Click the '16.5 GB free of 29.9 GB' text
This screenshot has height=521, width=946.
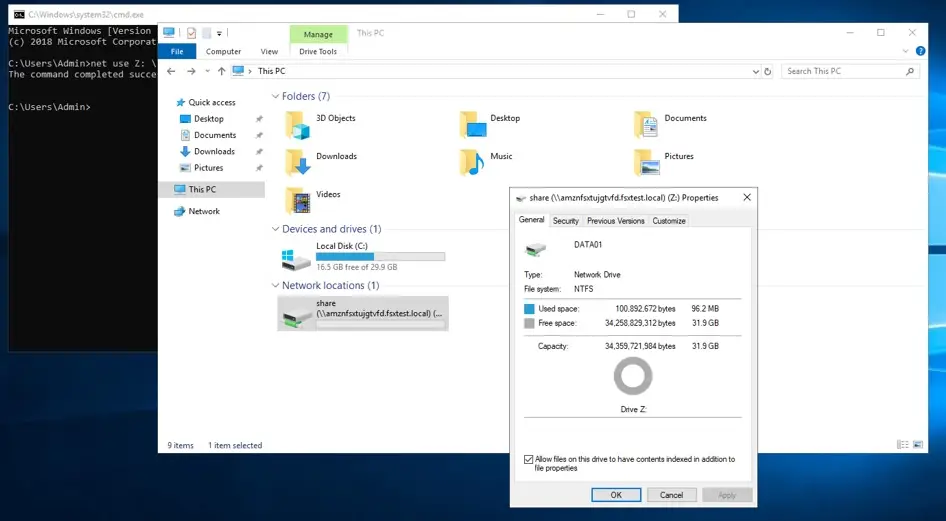(357, 267)
